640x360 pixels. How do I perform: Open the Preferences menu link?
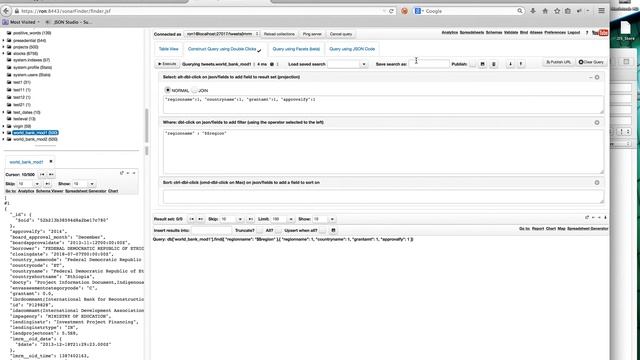(555, 33)
